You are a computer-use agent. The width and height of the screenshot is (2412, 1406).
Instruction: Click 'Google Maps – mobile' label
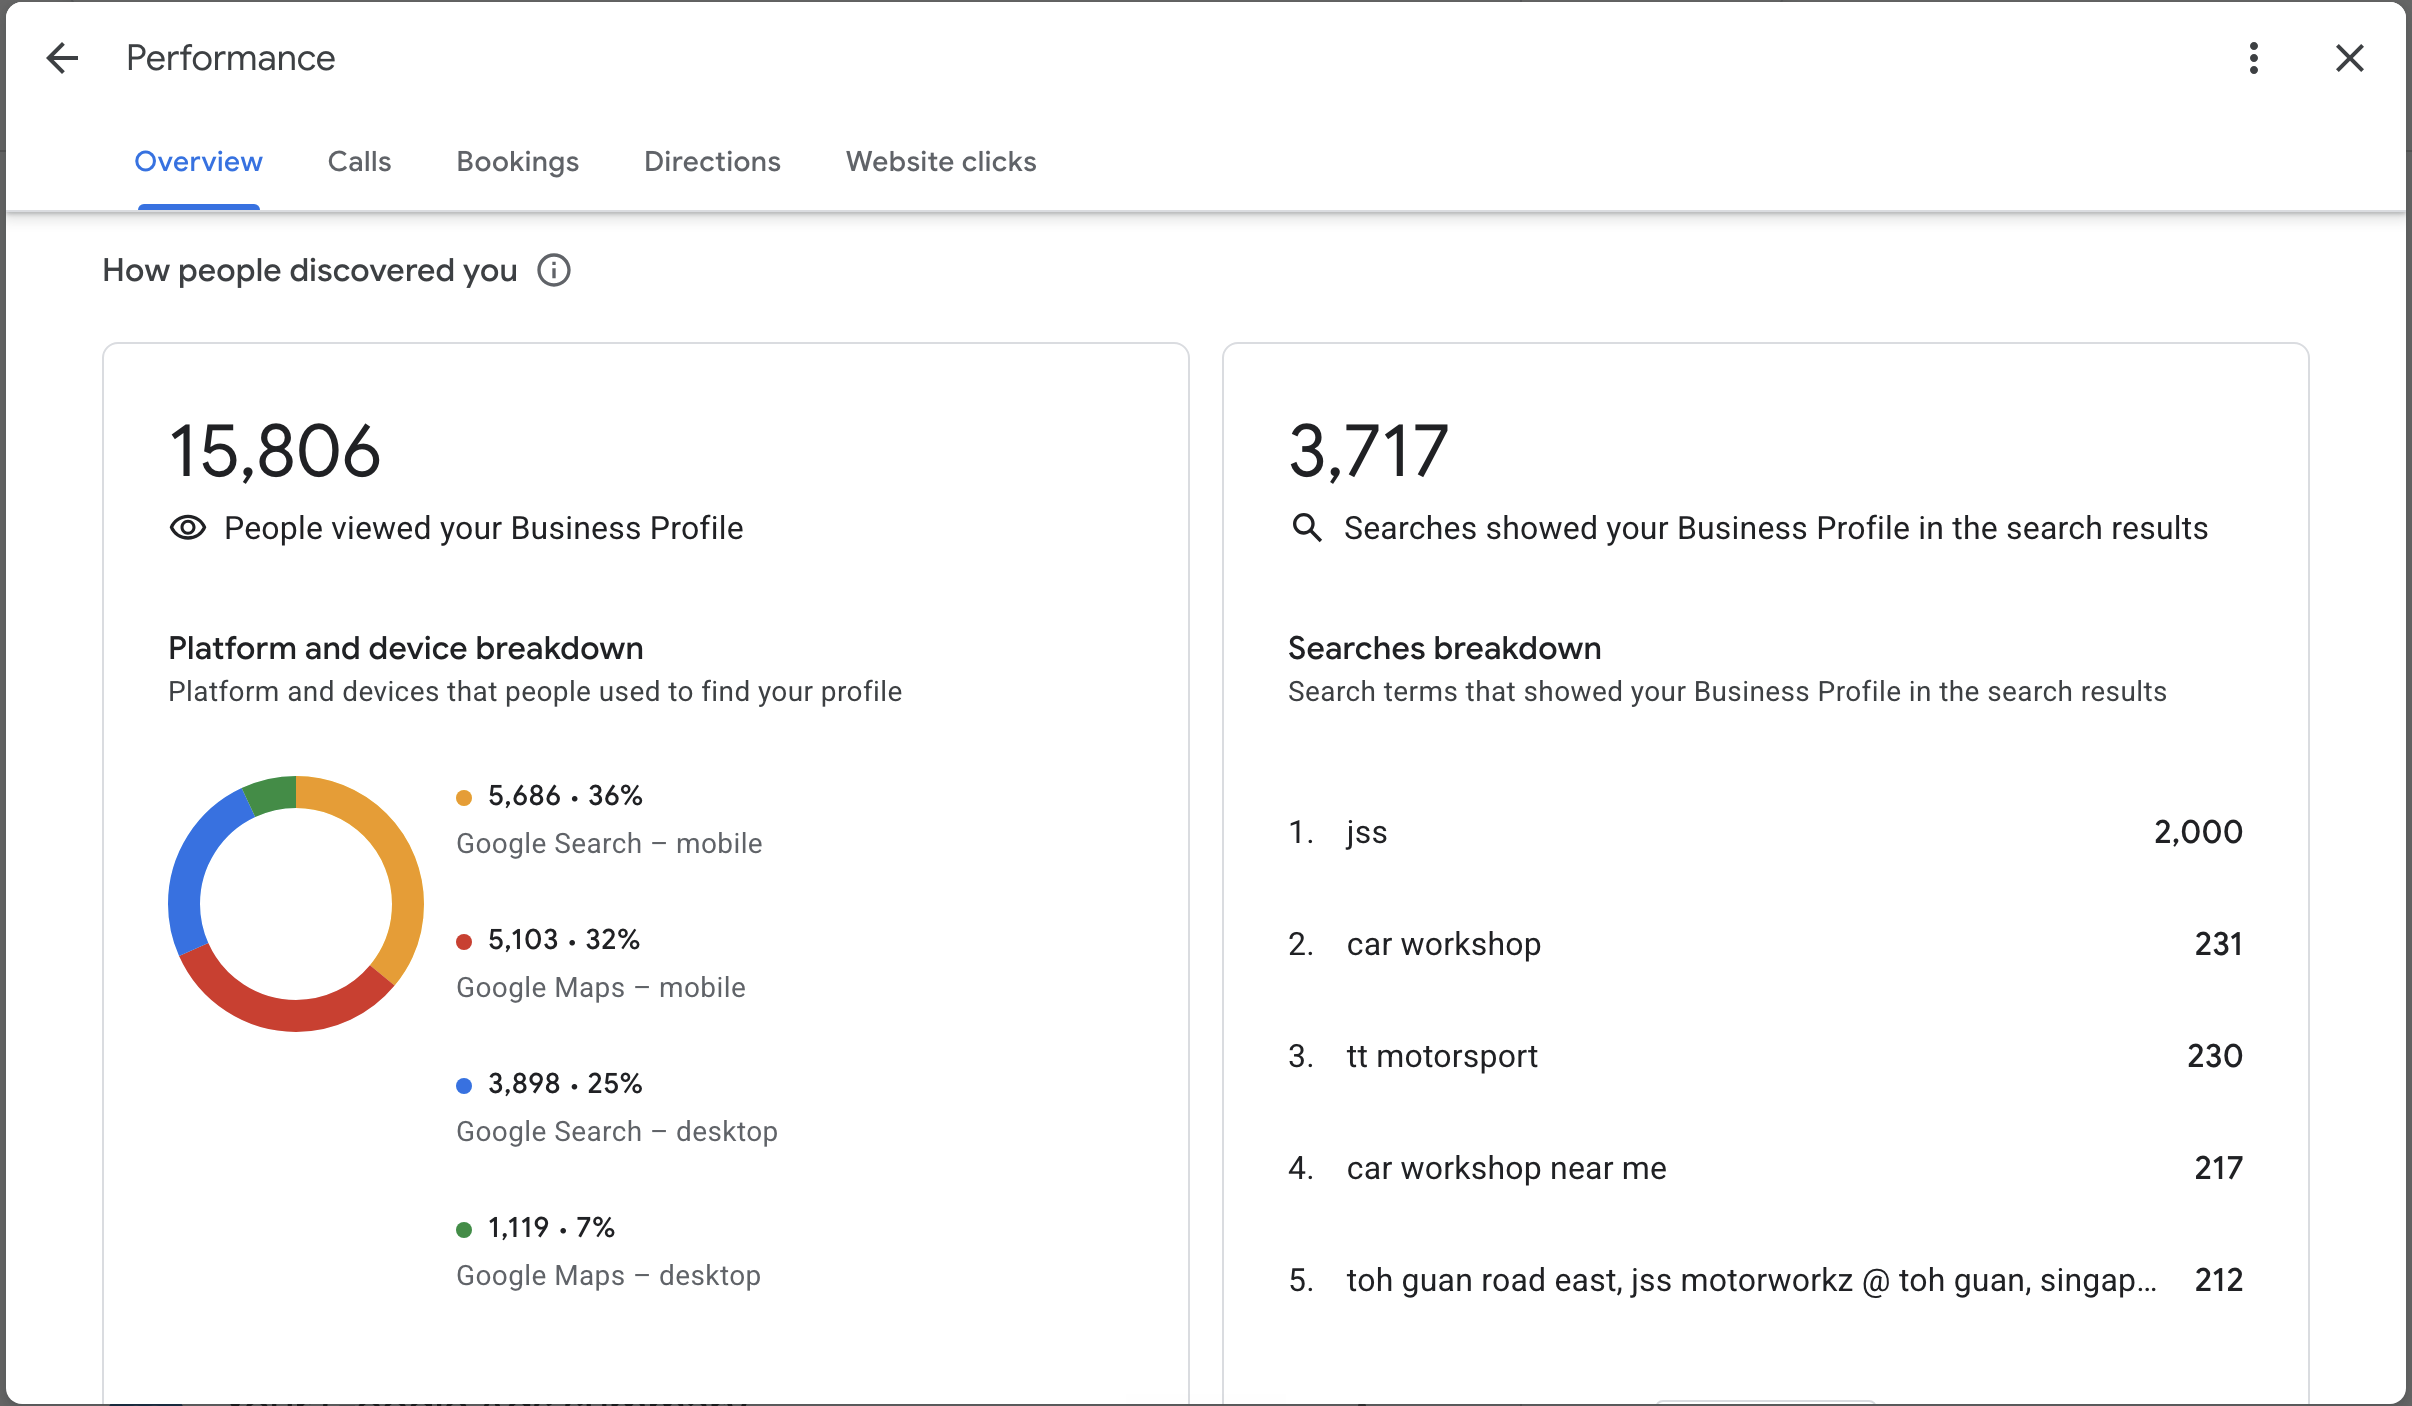coord(601,988)
